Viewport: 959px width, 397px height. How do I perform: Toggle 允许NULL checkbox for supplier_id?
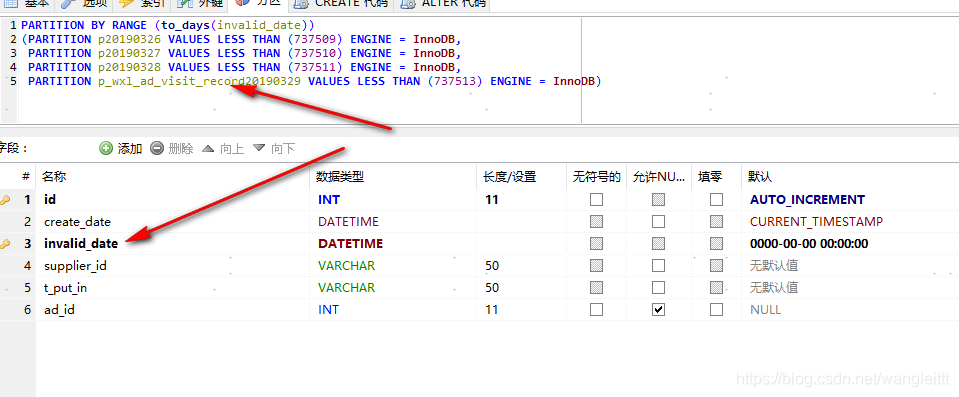pos(658,265)
